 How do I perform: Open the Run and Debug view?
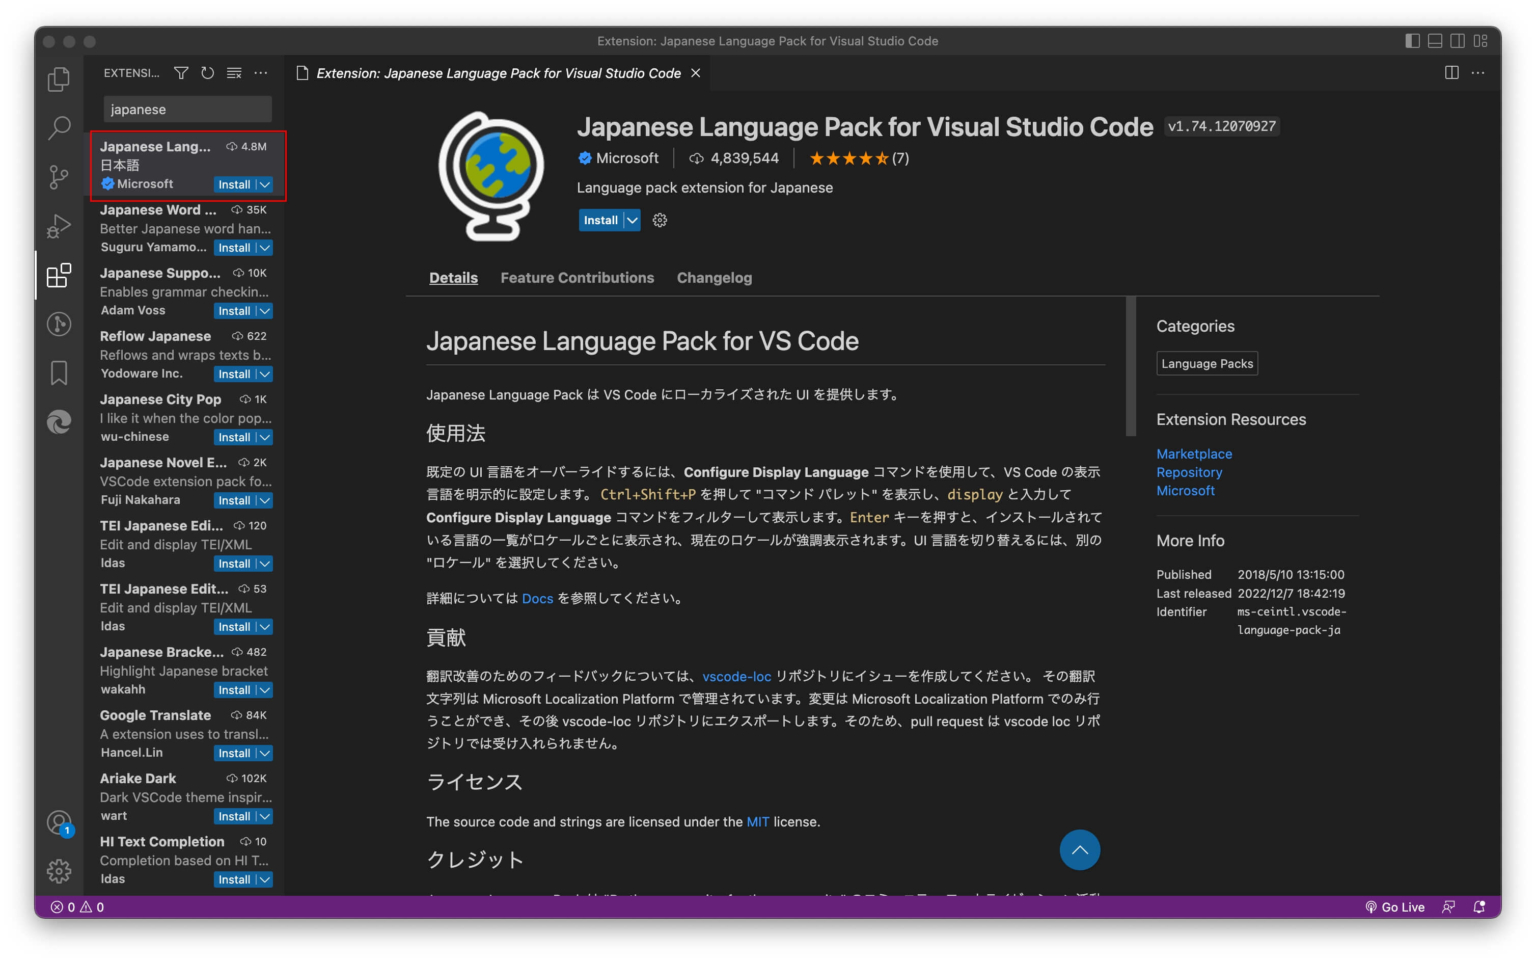(58, 226)
